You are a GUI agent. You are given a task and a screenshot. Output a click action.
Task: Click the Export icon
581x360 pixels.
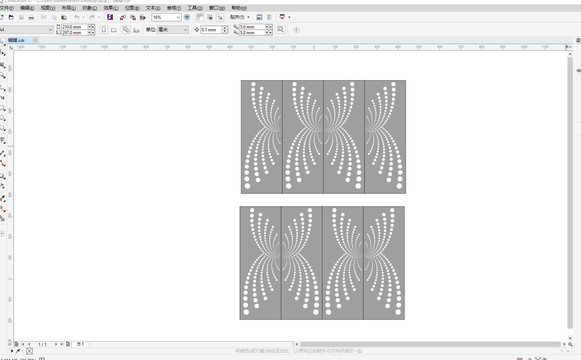tap(133, 17)
